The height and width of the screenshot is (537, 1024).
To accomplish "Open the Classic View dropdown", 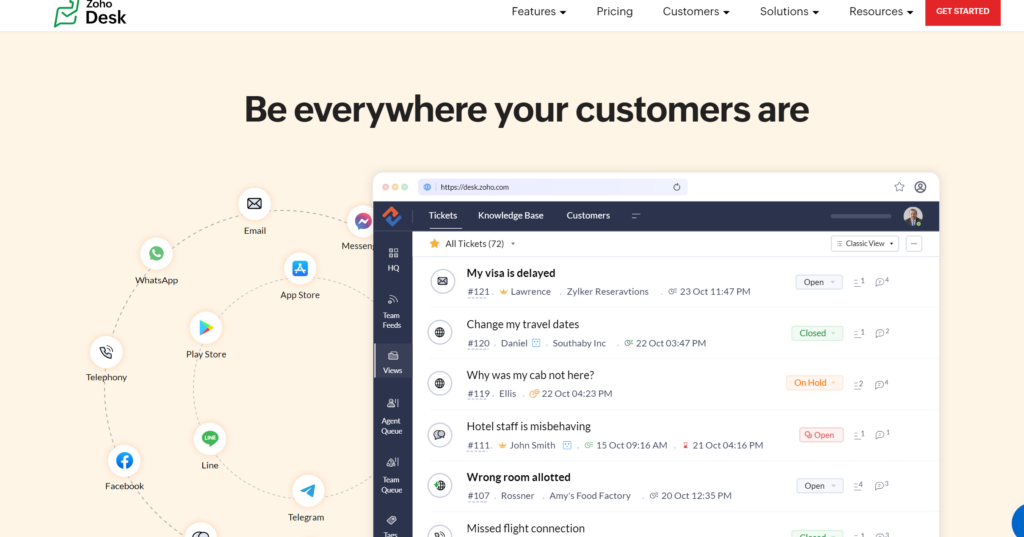I will [x=864, y=243].
